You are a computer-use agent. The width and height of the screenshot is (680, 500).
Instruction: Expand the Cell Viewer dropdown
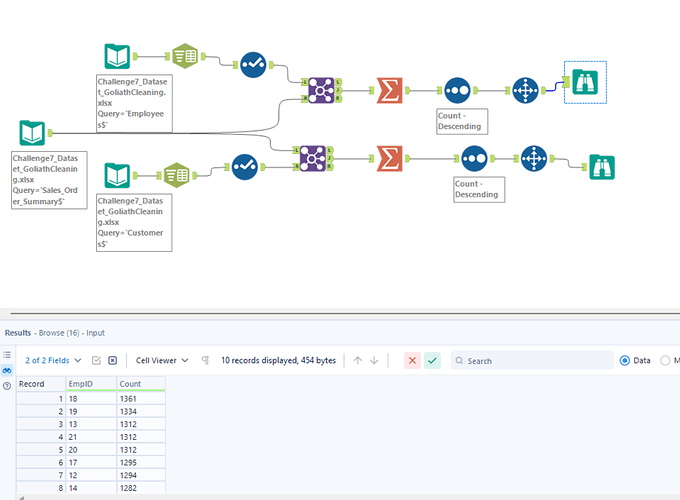click(x=160, y=360)
